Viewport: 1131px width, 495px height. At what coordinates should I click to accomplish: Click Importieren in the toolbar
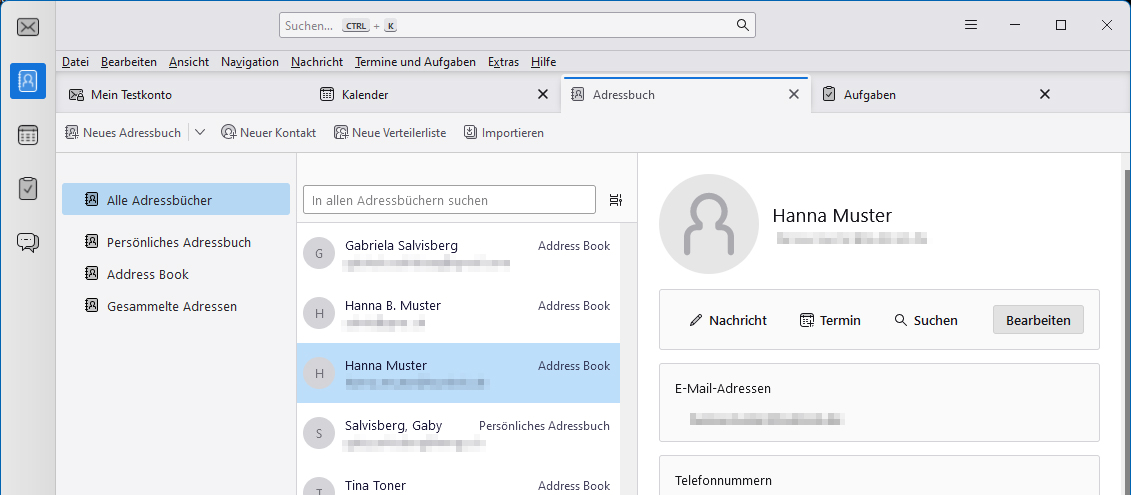pyautogui.click(x=503, y=132)
